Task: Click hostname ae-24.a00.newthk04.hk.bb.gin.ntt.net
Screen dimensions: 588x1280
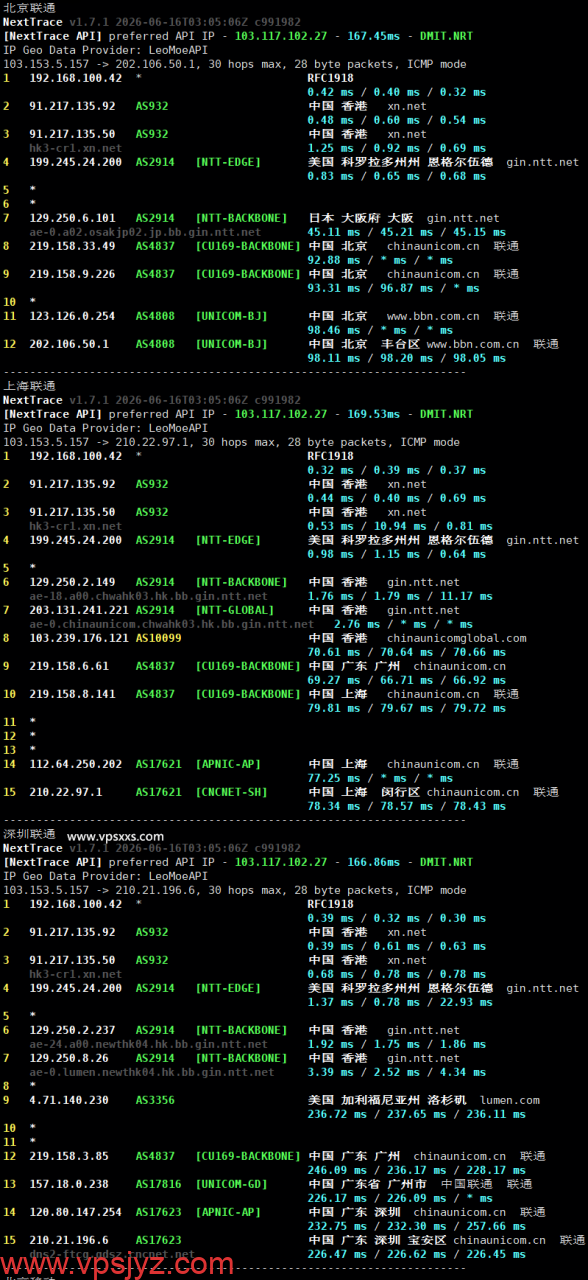Action: [x=148, y=1044]
